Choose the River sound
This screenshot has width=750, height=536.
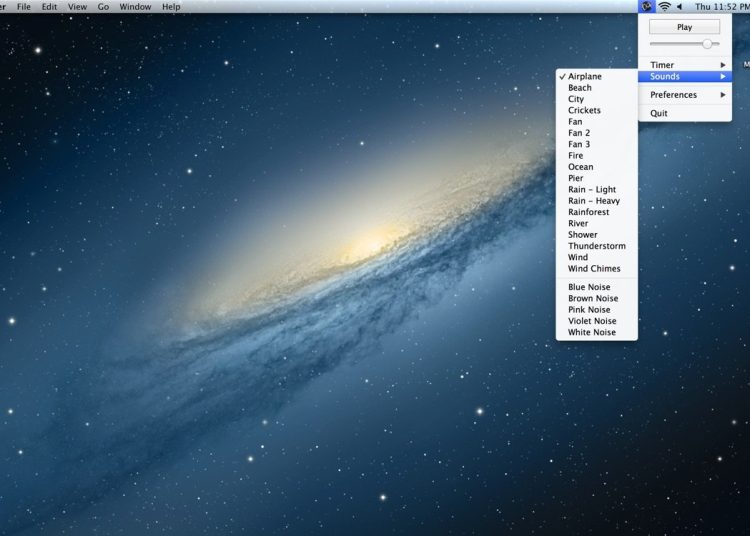coord(596,223)
